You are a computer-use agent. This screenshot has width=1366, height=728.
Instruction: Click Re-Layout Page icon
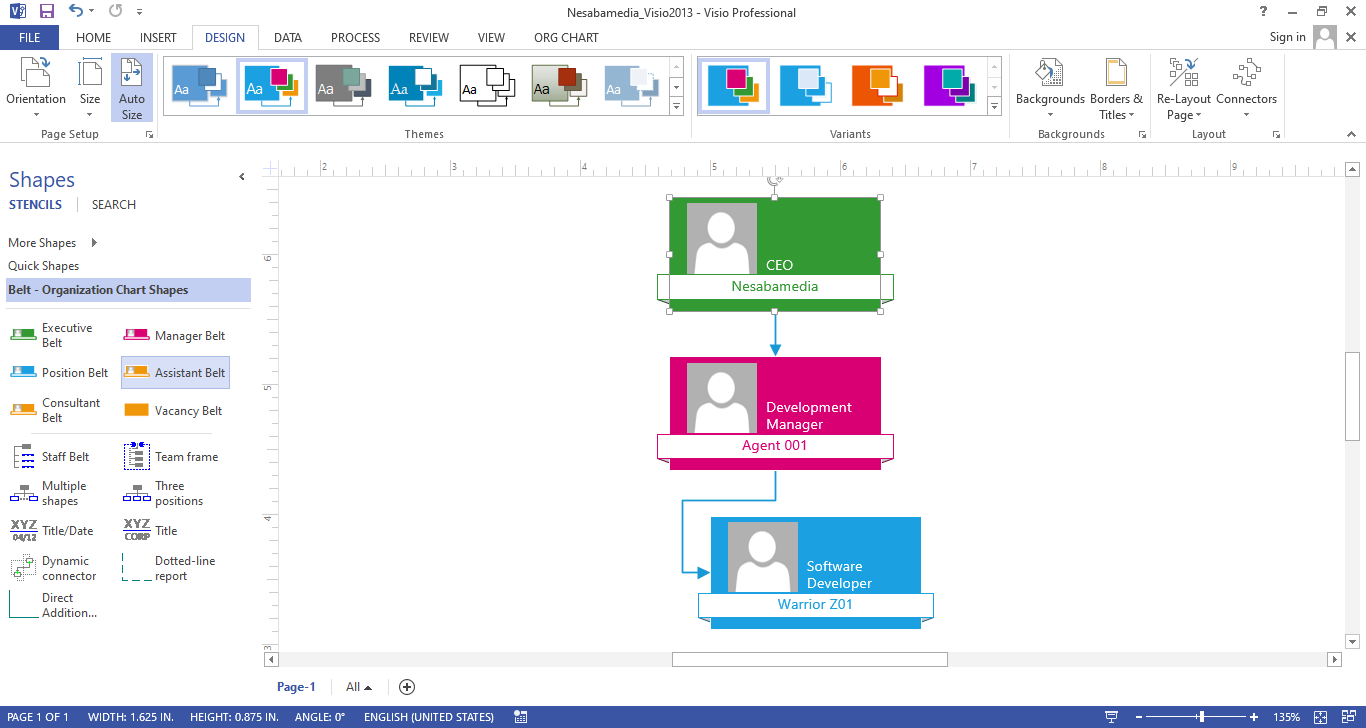point(1184,74)
